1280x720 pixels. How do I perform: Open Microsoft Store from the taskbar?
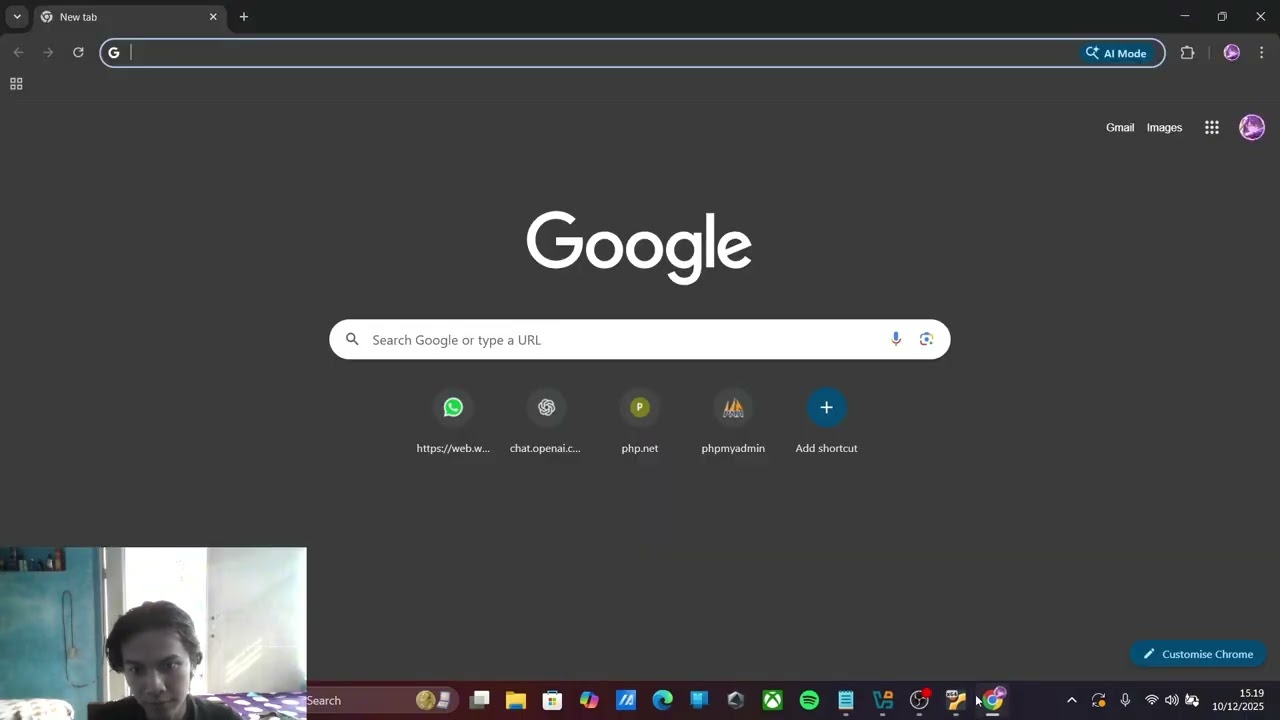pos(552,700)
